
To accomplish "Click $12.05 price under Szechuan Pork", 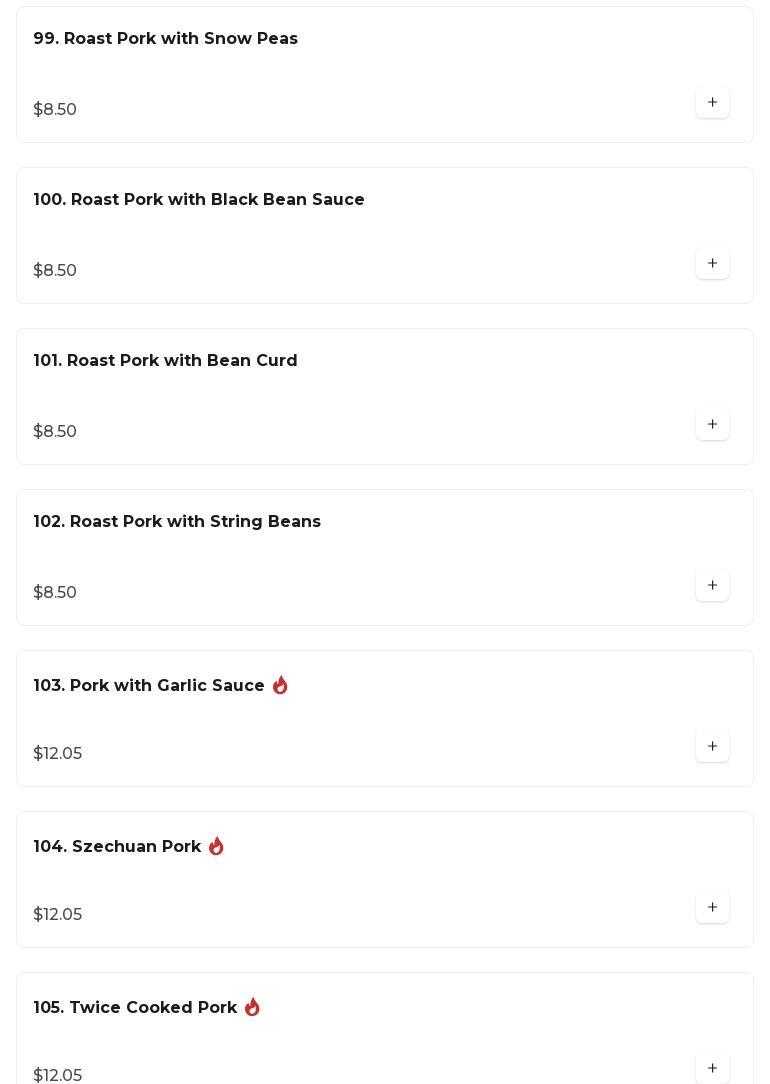I will 57,915.
